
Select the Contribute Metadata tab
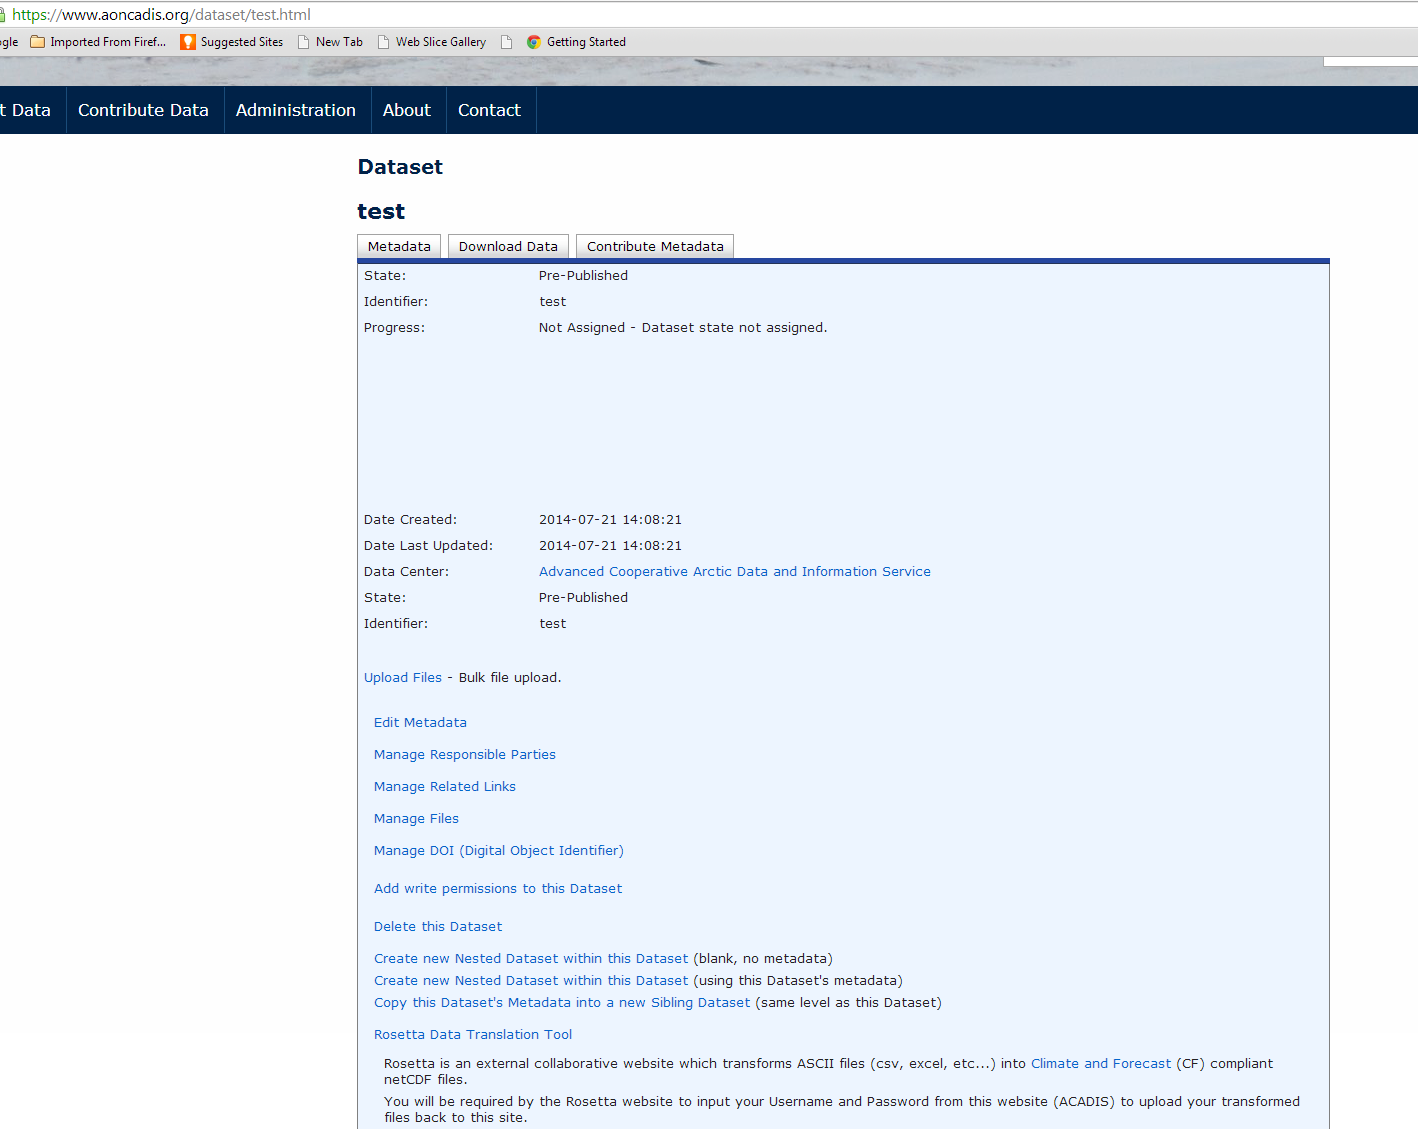click(655, 247)
